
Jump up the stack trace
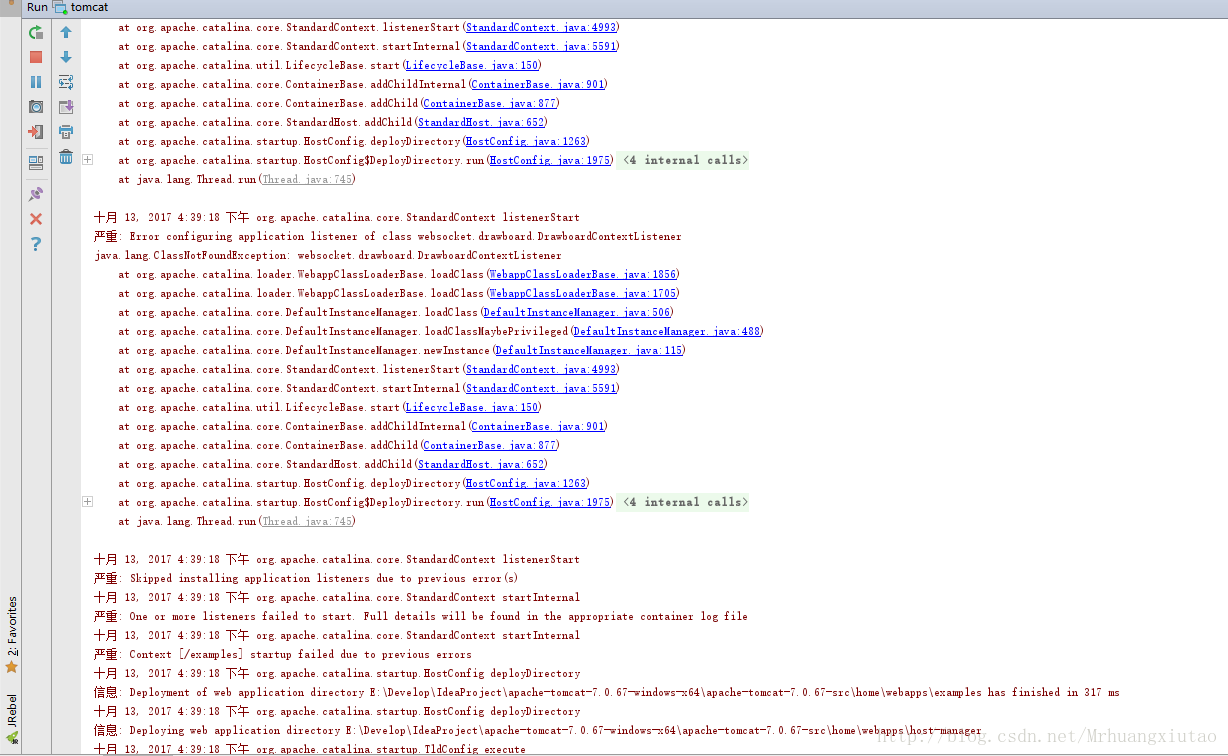66,33
